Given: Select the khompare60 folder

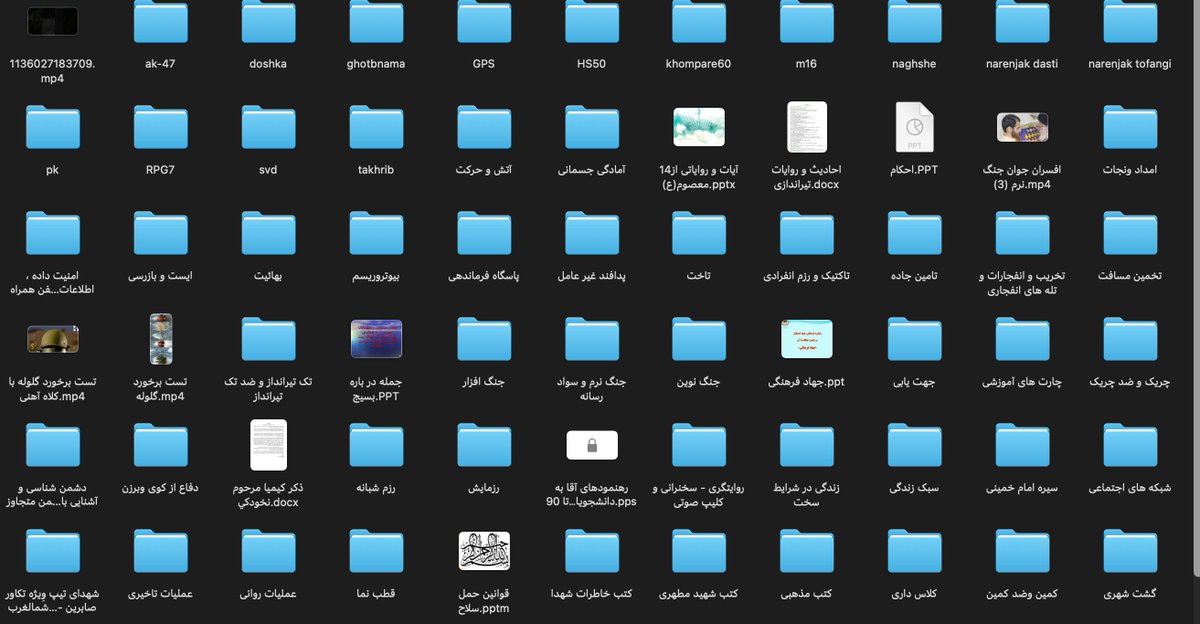Looking at the screenshot, I should (x=699, y=21).
